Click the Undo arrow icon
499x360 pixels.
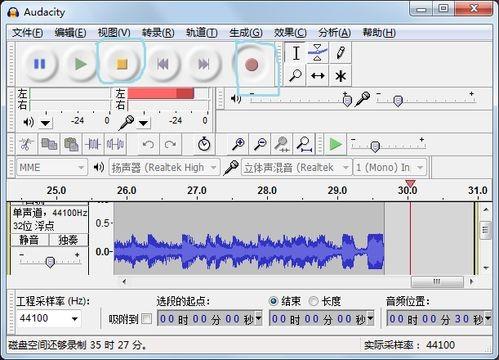tap(148, 145)
